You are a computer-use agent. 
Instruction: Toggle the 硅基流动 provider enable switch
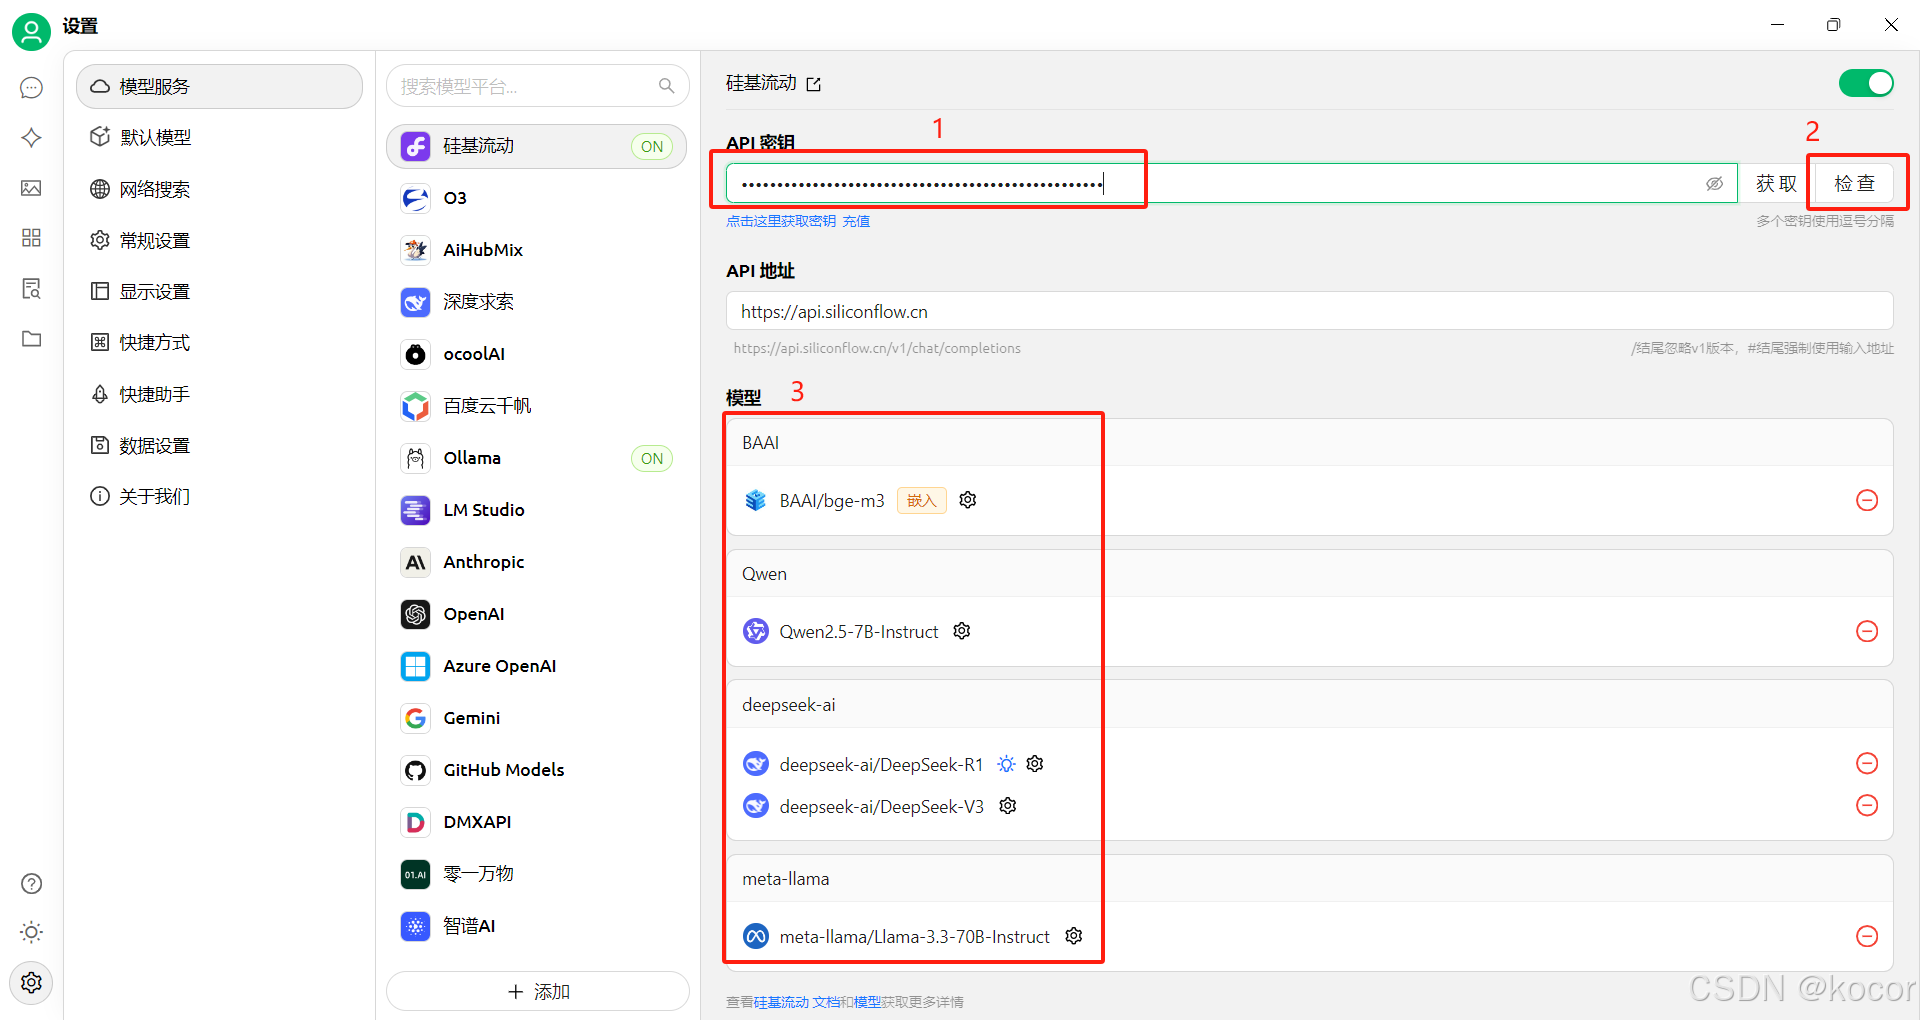pyautogui.click(x=1865, y=83)
